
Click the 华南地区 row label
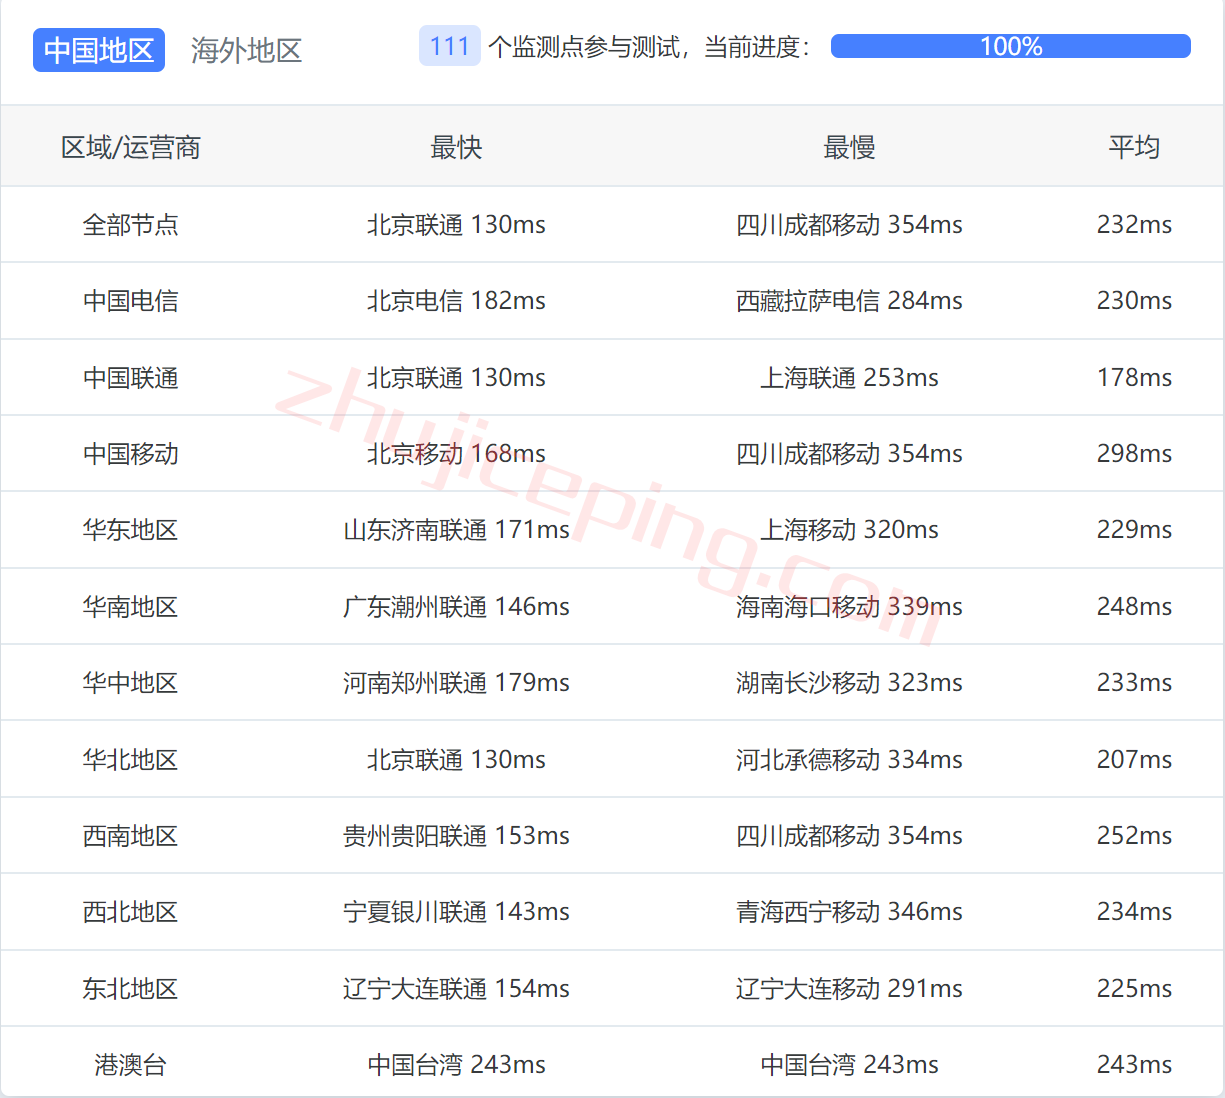(x=131, y=607)
